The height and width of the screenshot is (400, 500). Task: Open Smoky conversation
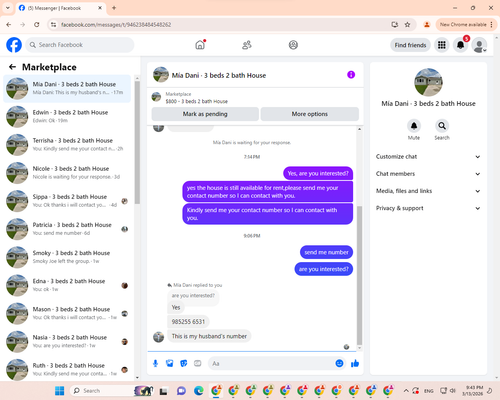(x=67, y=257)
